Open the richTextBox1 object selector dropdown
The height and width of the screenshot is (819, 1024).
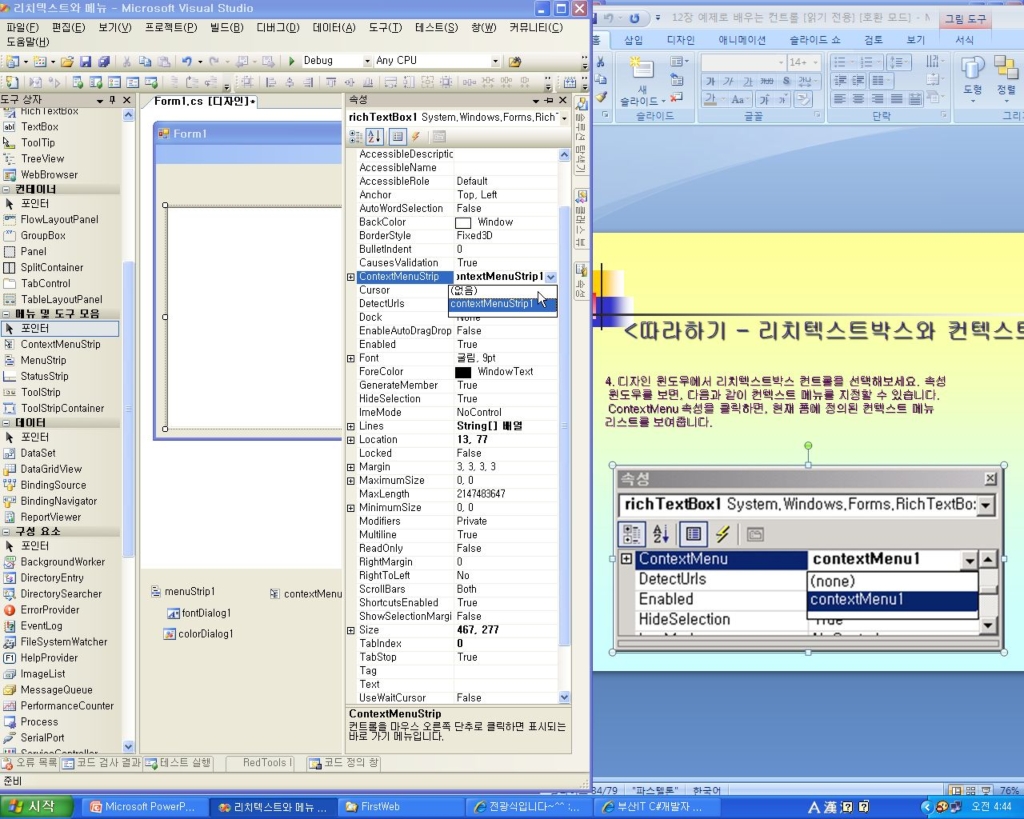[x=564, y=118]
